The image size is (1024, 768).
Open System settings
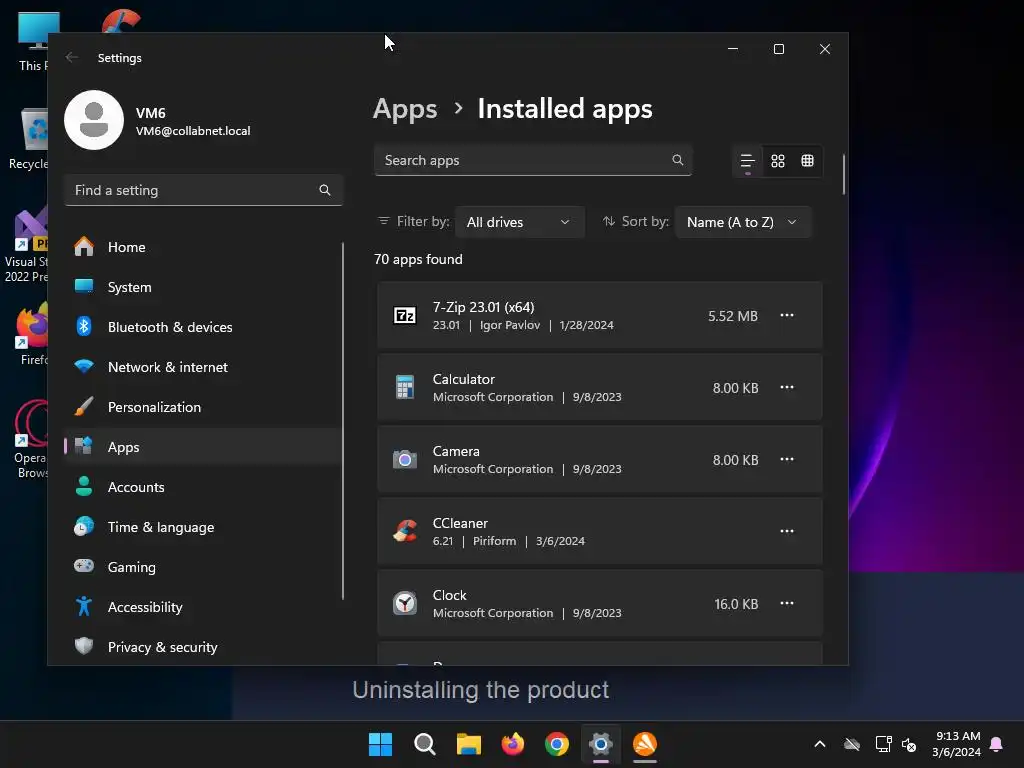pos(202,287)
